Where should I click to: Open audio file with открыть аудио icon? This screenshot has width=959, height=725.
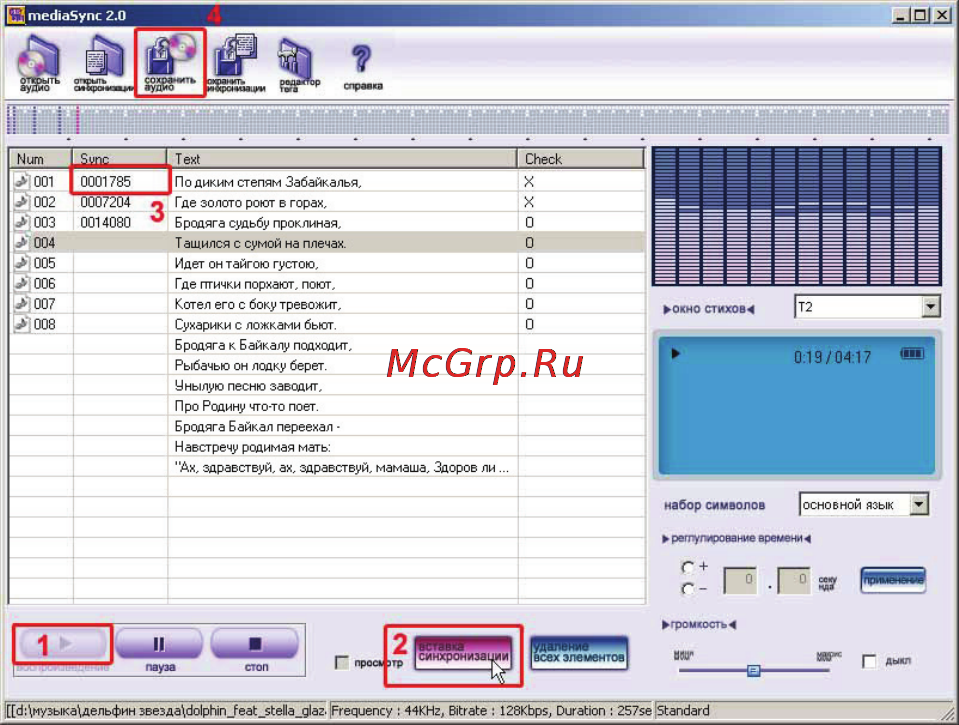(x=39, y=64)
